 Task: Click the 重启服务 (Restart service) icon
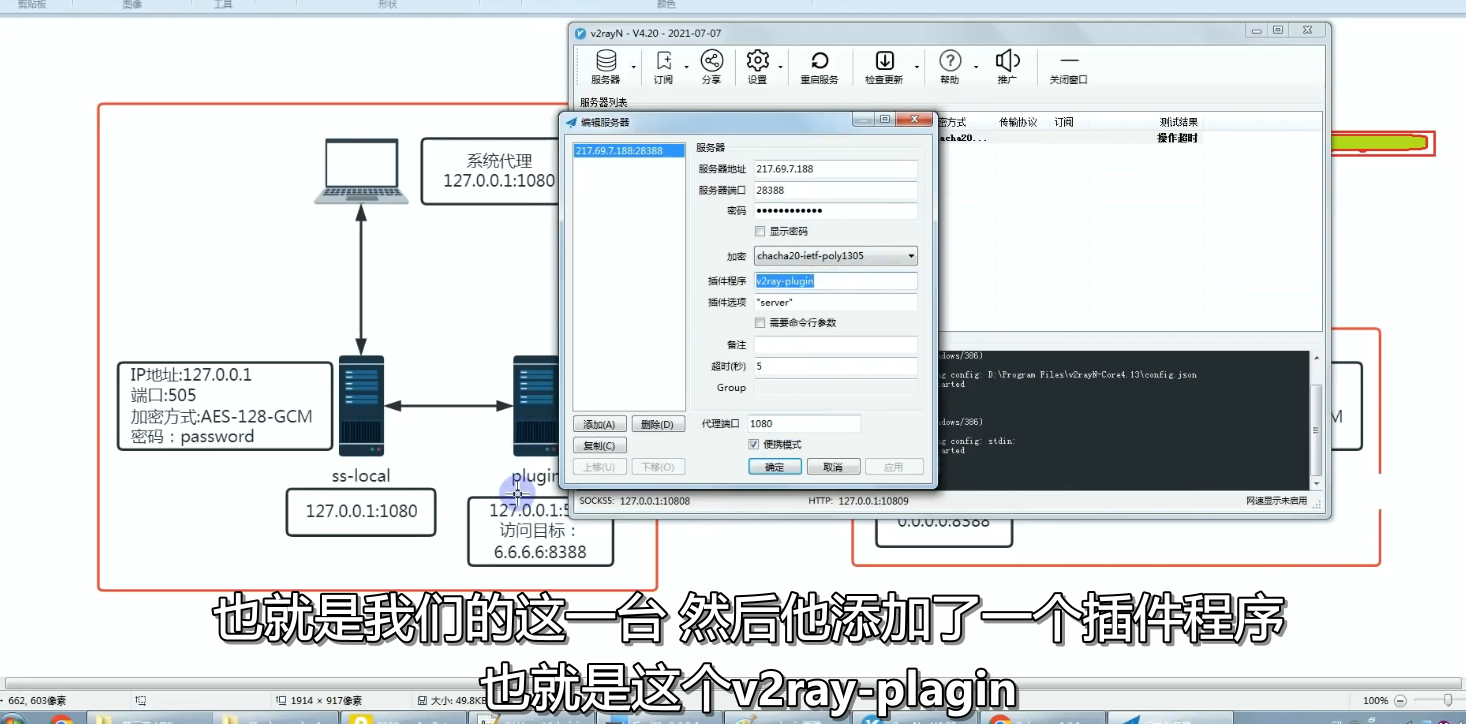pos(819,67)
